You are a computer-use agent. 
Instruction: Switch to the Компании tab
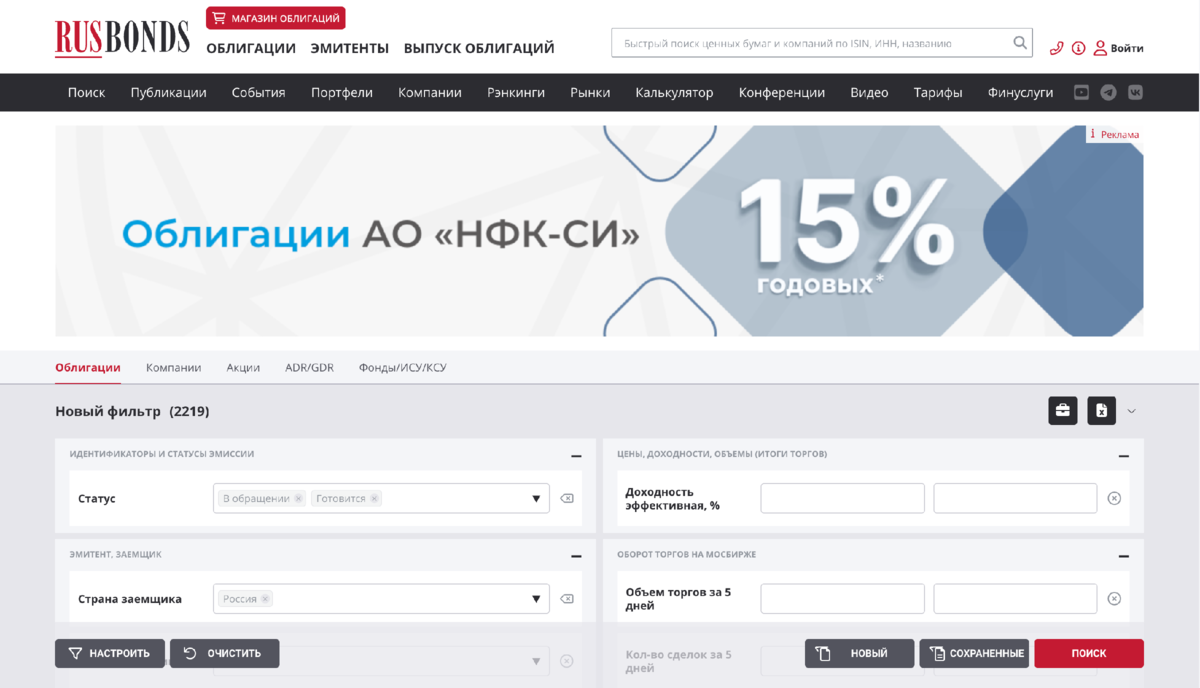coord(173,367)
